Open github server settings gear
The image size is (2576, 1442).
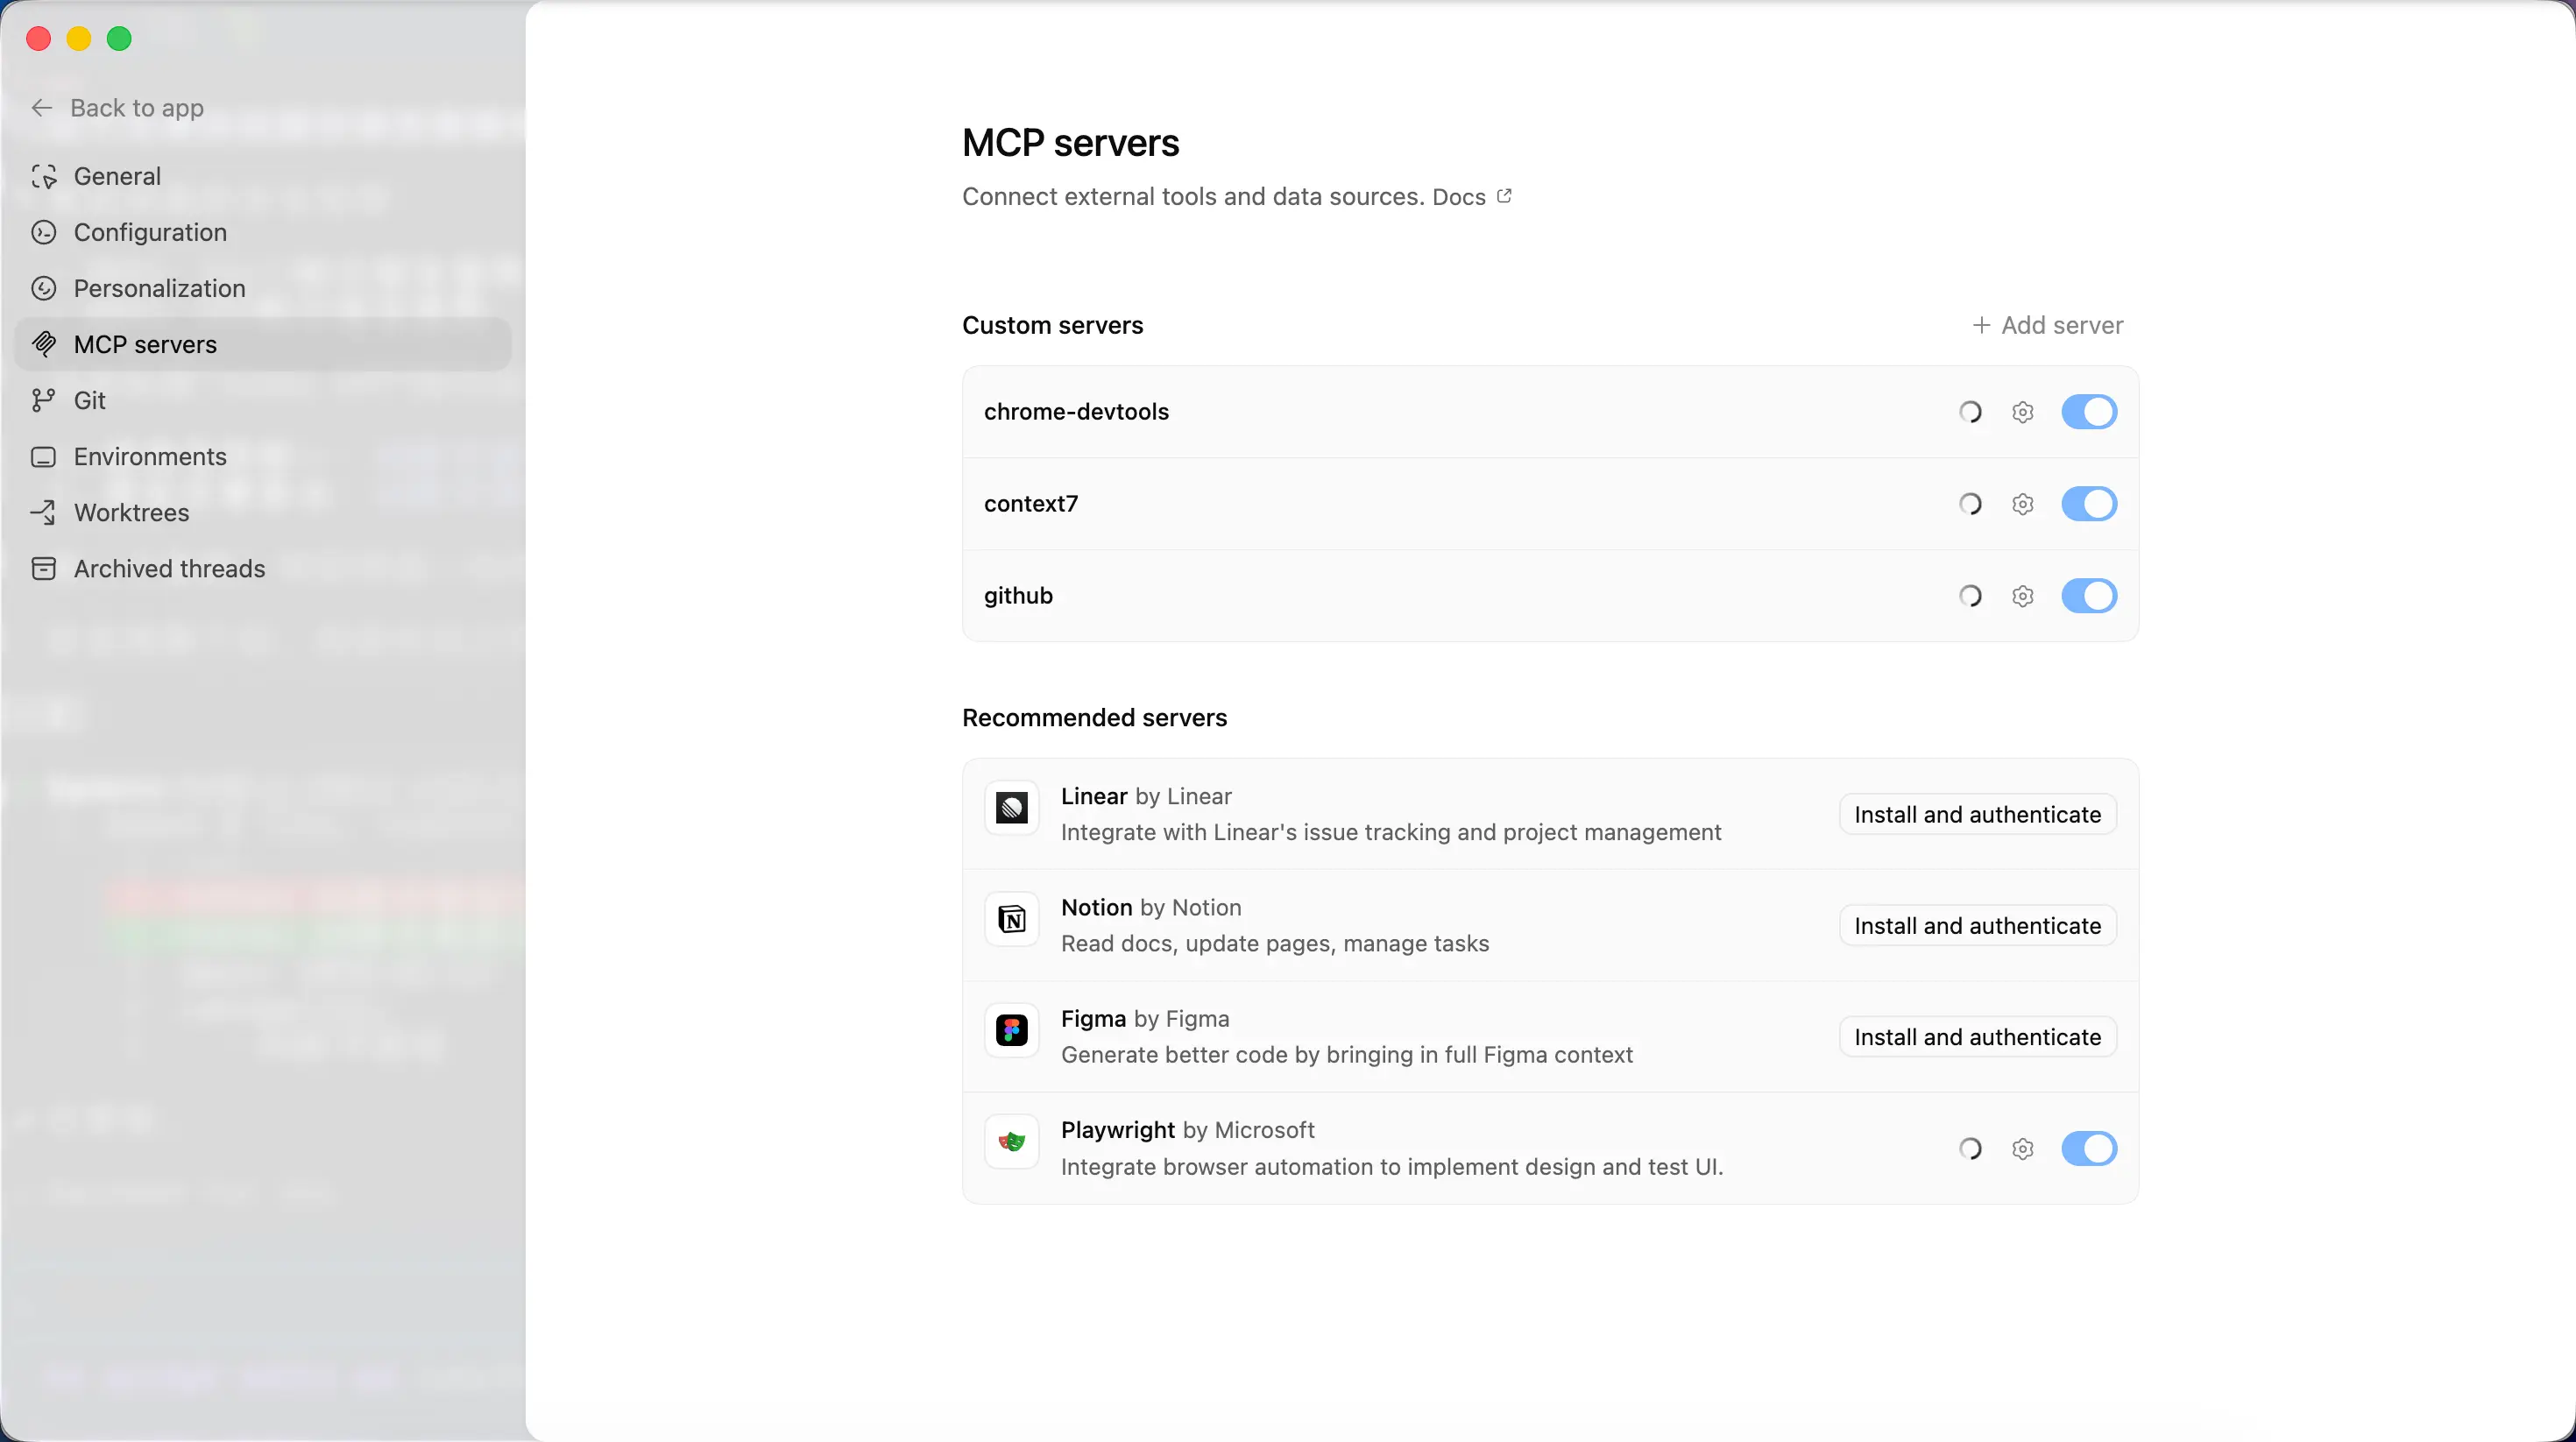pyautogui.click(x=2022, y=596)
